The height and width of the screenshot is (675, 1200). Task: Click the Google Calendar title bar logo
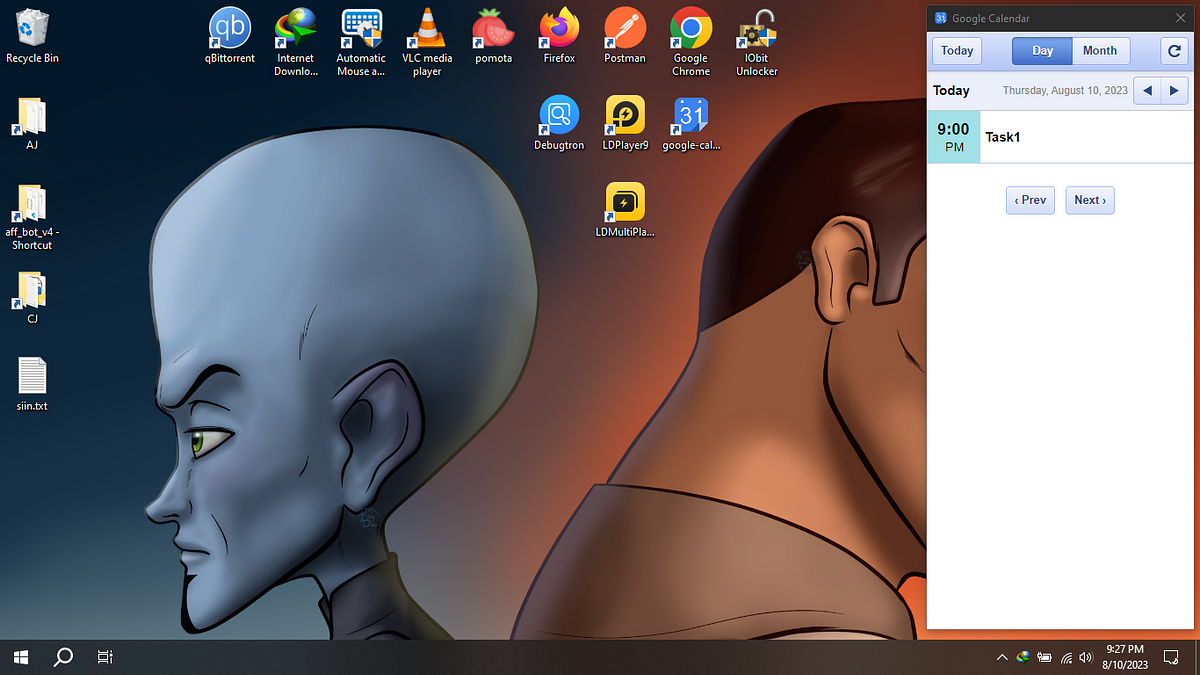[940, 18]
